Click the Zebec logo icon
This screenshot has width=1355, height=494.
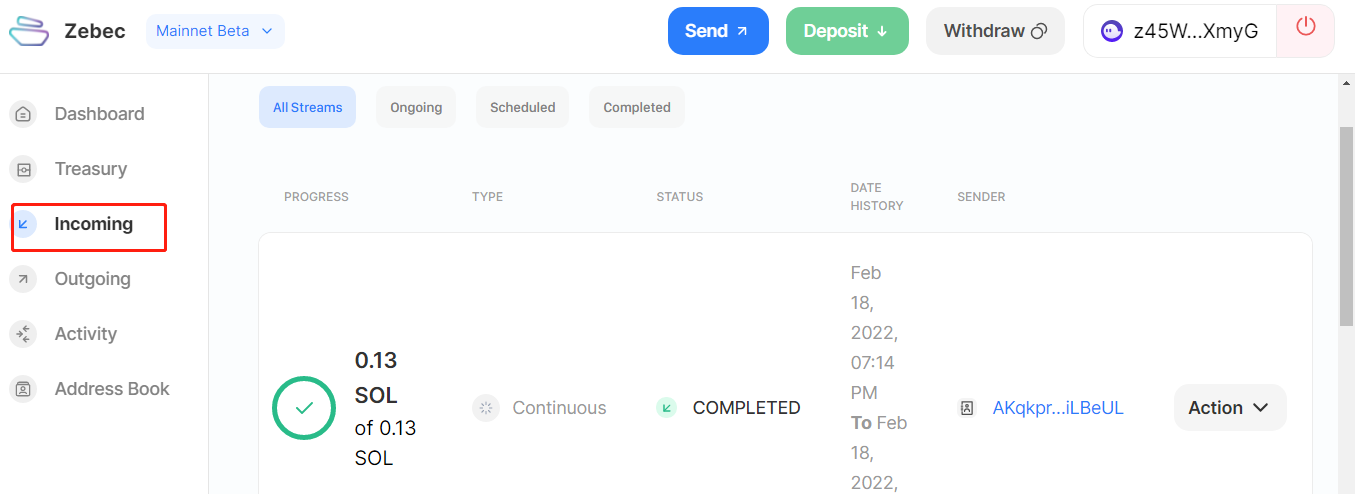(x=29, y=31)
